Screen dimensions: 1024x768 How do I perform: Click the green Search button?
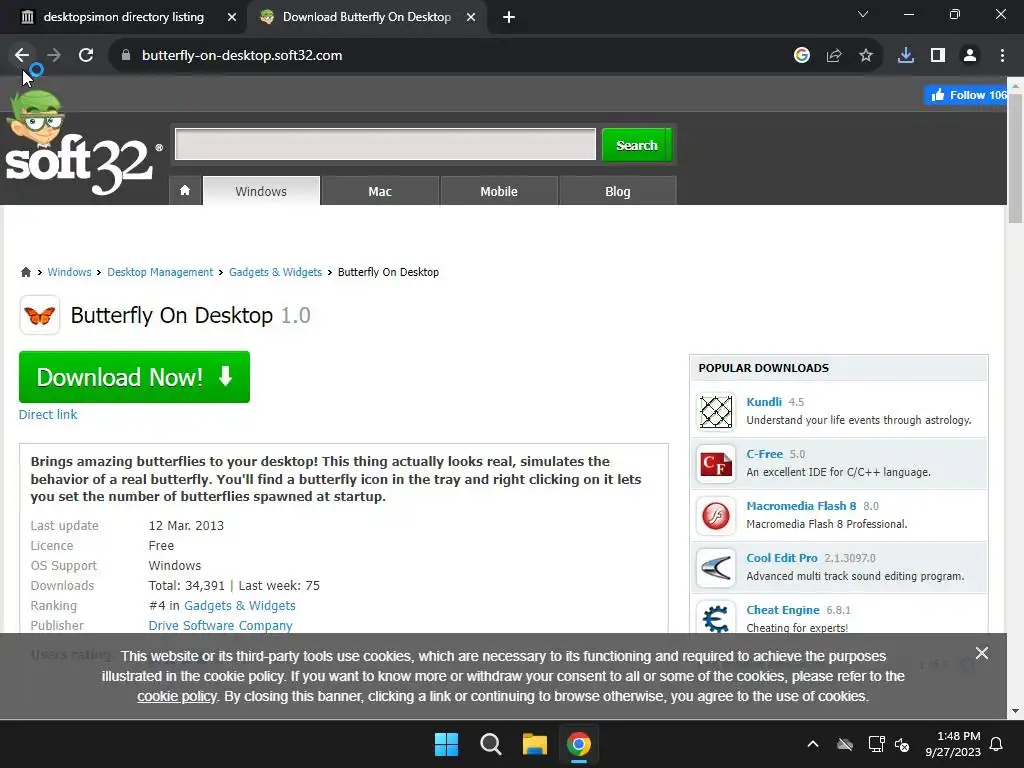pyautogui.click(x=637, y=144)
